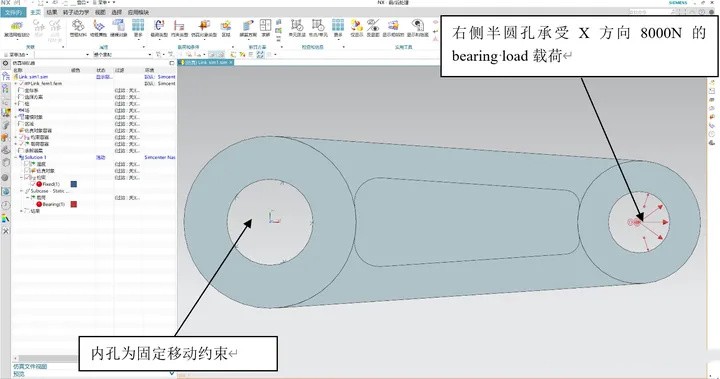Collapse the 载荷 node containing Bearing(1)
Screen dimensions: 720x379
click(27, 198)
